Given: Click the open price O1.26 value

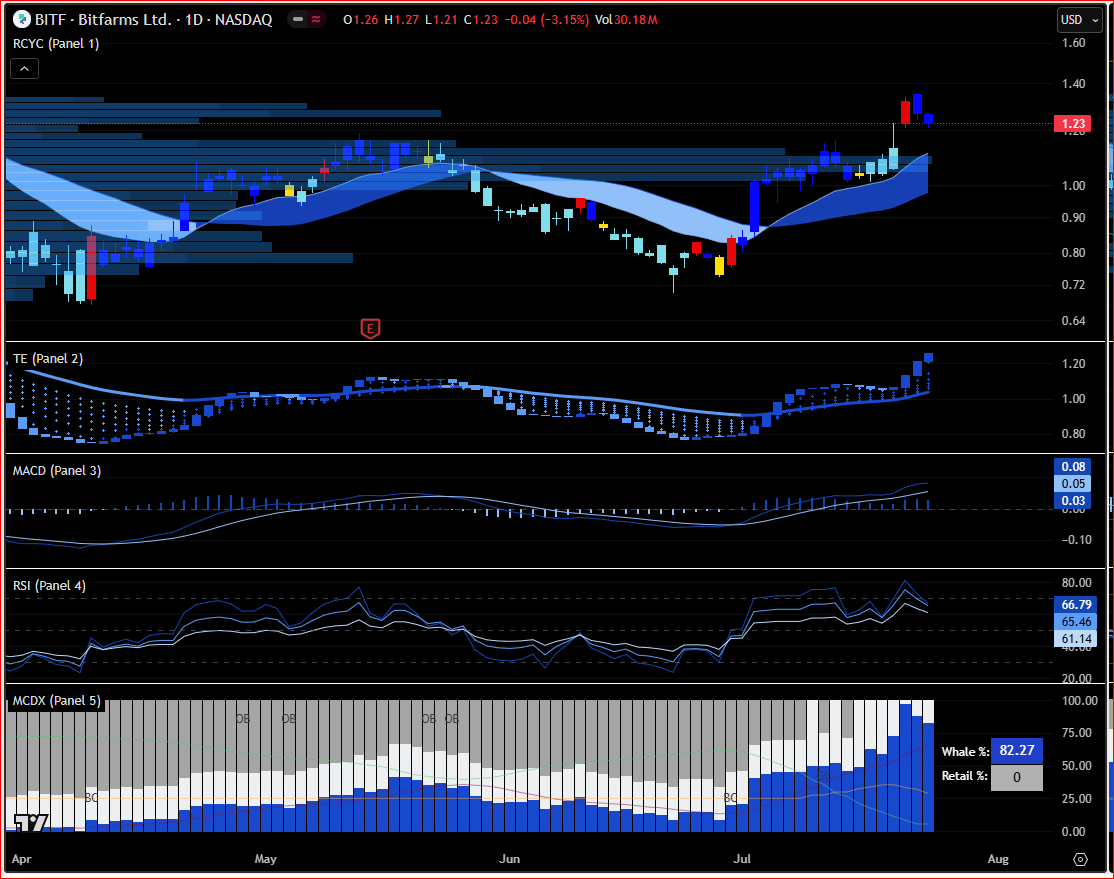Looking at the screenshot, I should 361,20.
